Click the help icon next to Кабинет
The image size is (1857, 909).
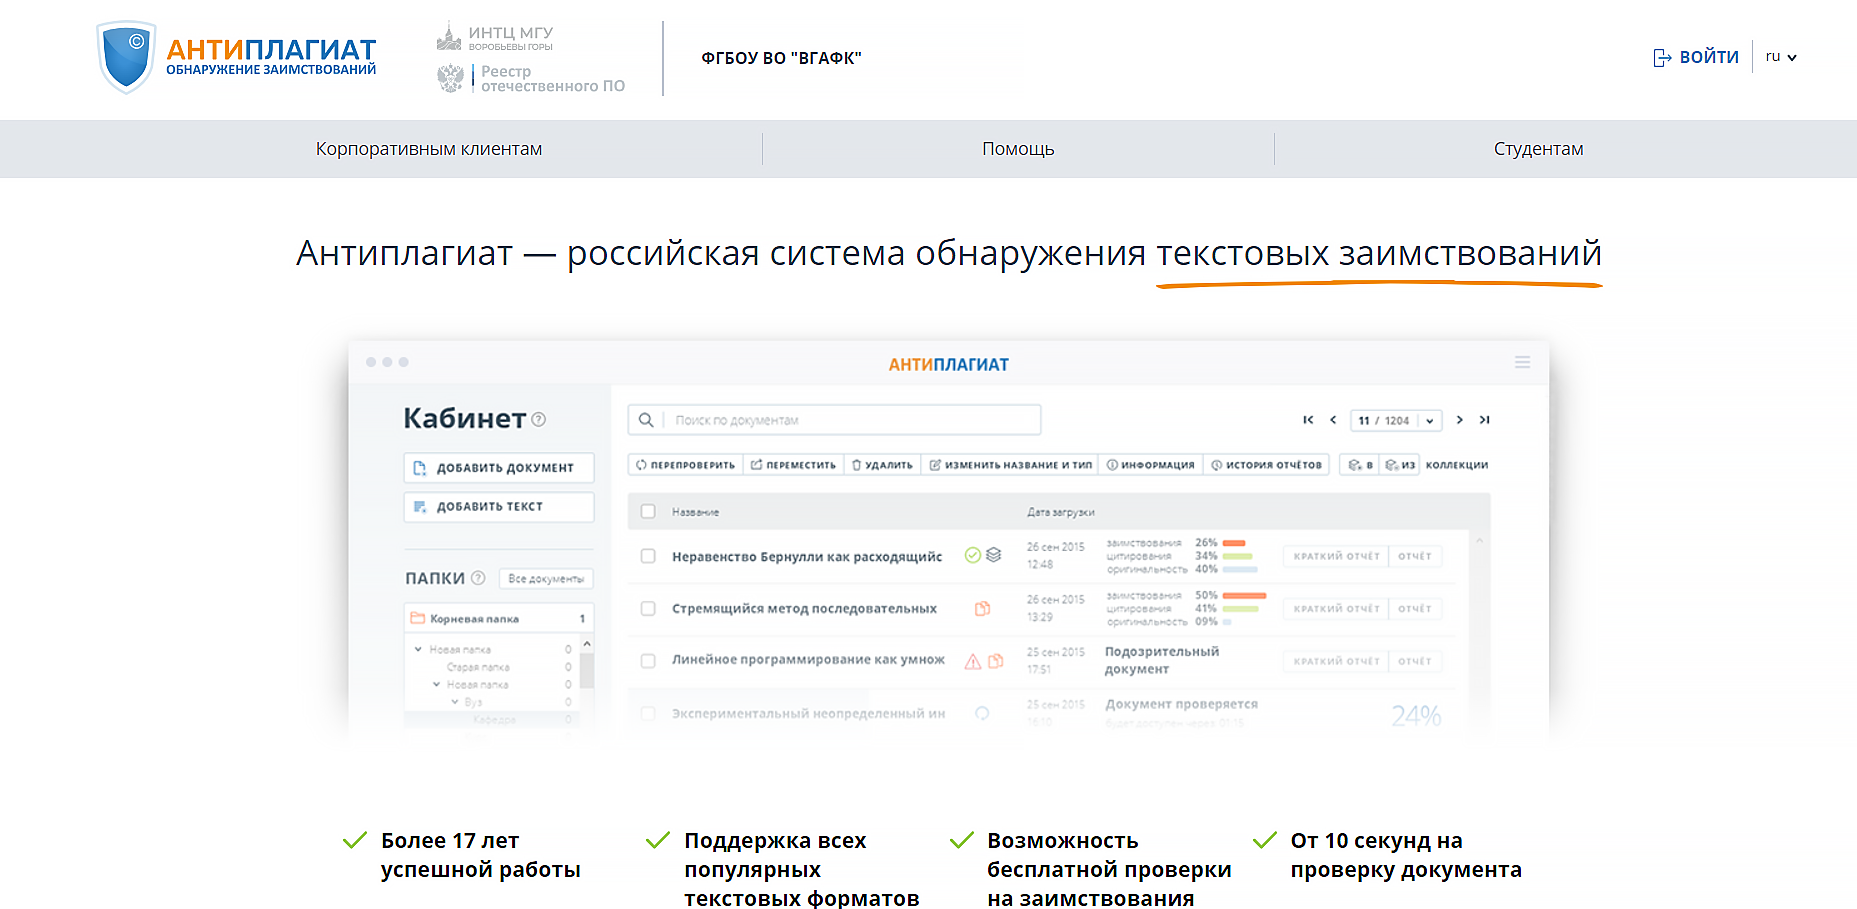tap(539, 419)
